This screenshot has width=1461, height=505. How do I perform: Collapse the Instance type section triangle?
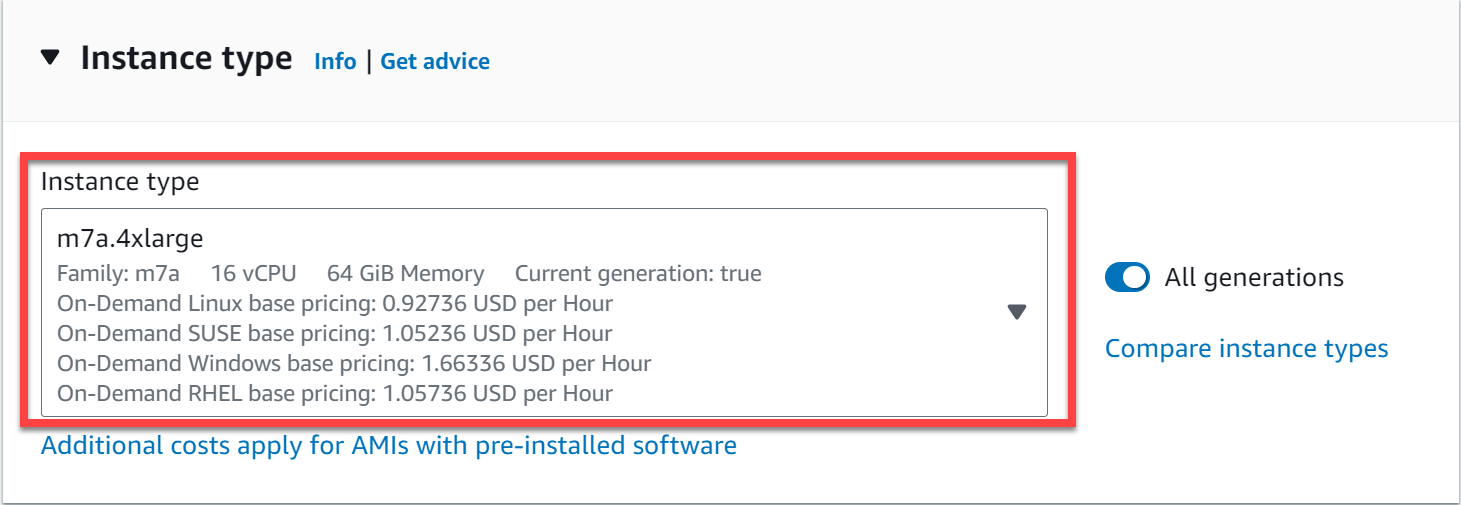(50, 58)
